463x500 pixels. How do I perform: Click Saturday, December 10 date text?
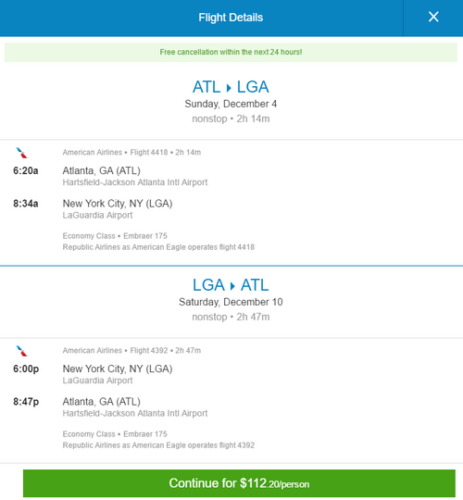[x=231, y=302]
